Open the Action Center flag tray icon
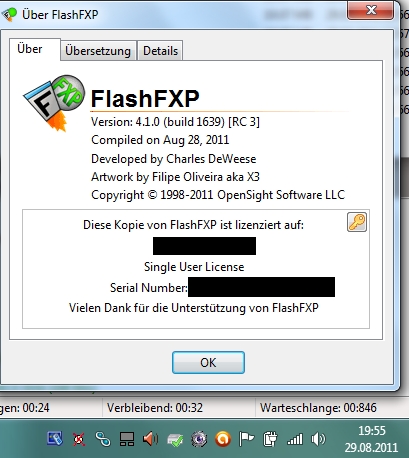This screenshot has width=409, height=458. 246,439
